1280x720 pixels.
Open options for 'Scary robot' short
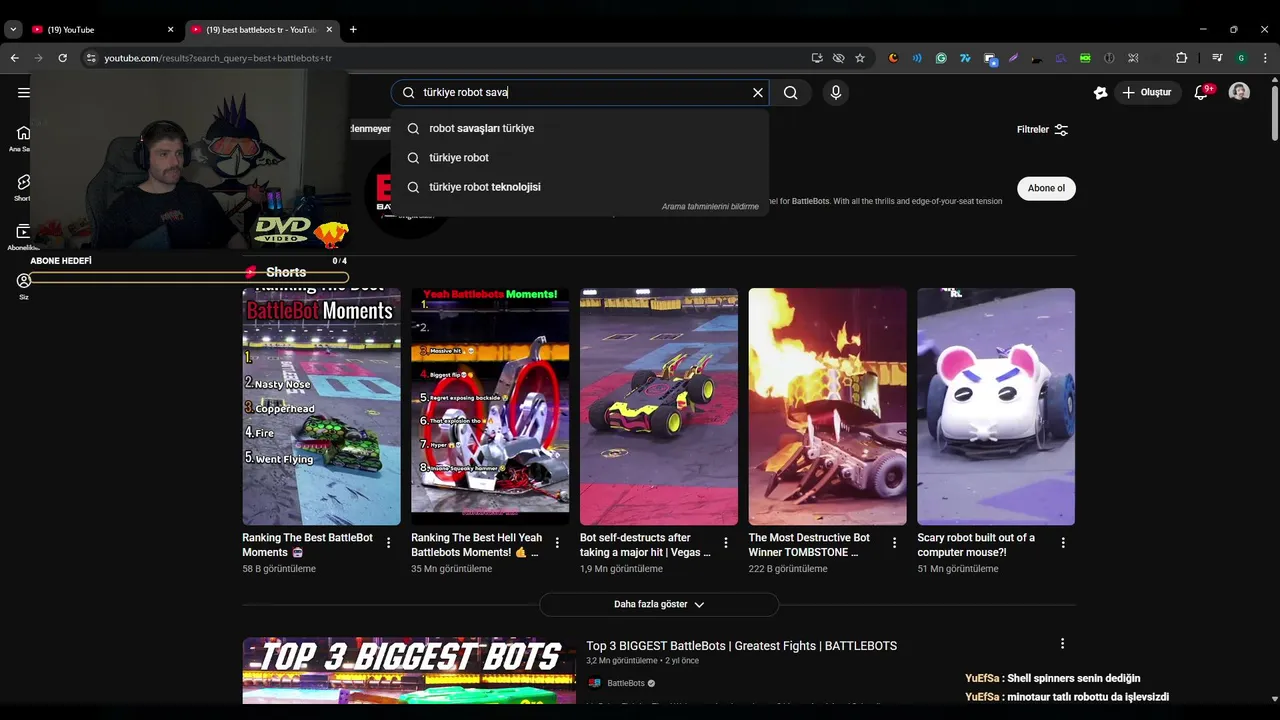pyautogui.click(x=1063, y=543)
